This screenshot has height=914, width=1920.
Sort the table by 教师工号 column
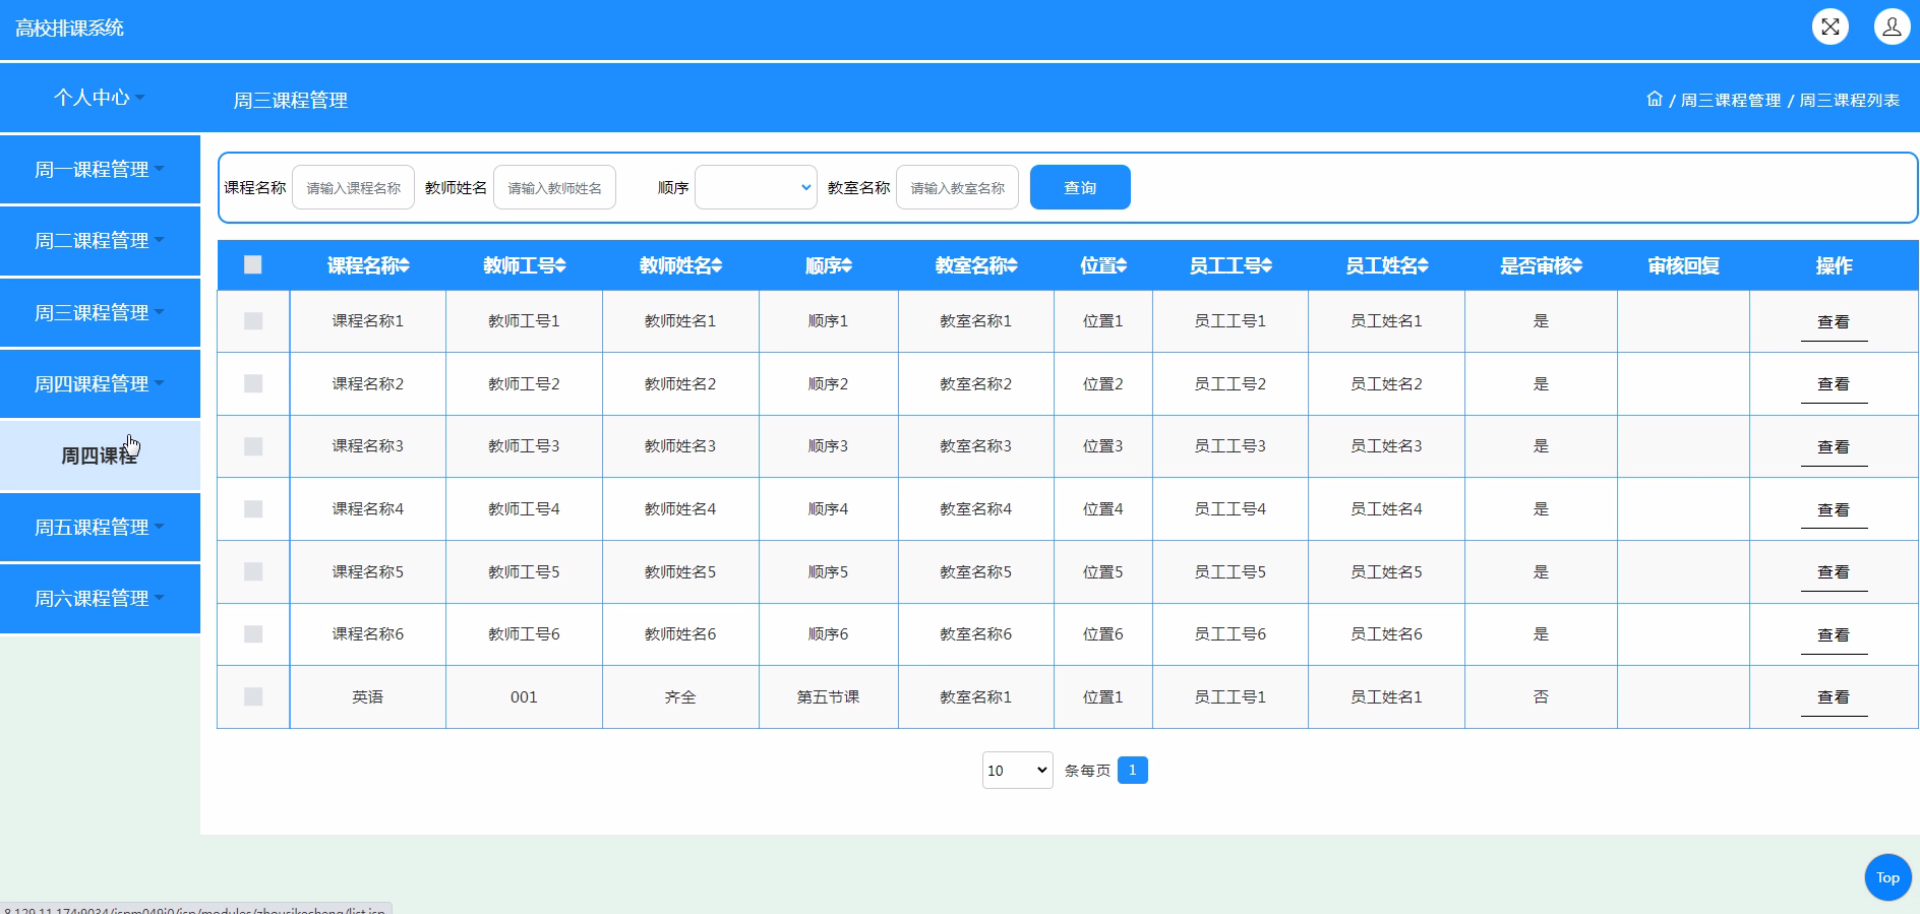[523, 265]
